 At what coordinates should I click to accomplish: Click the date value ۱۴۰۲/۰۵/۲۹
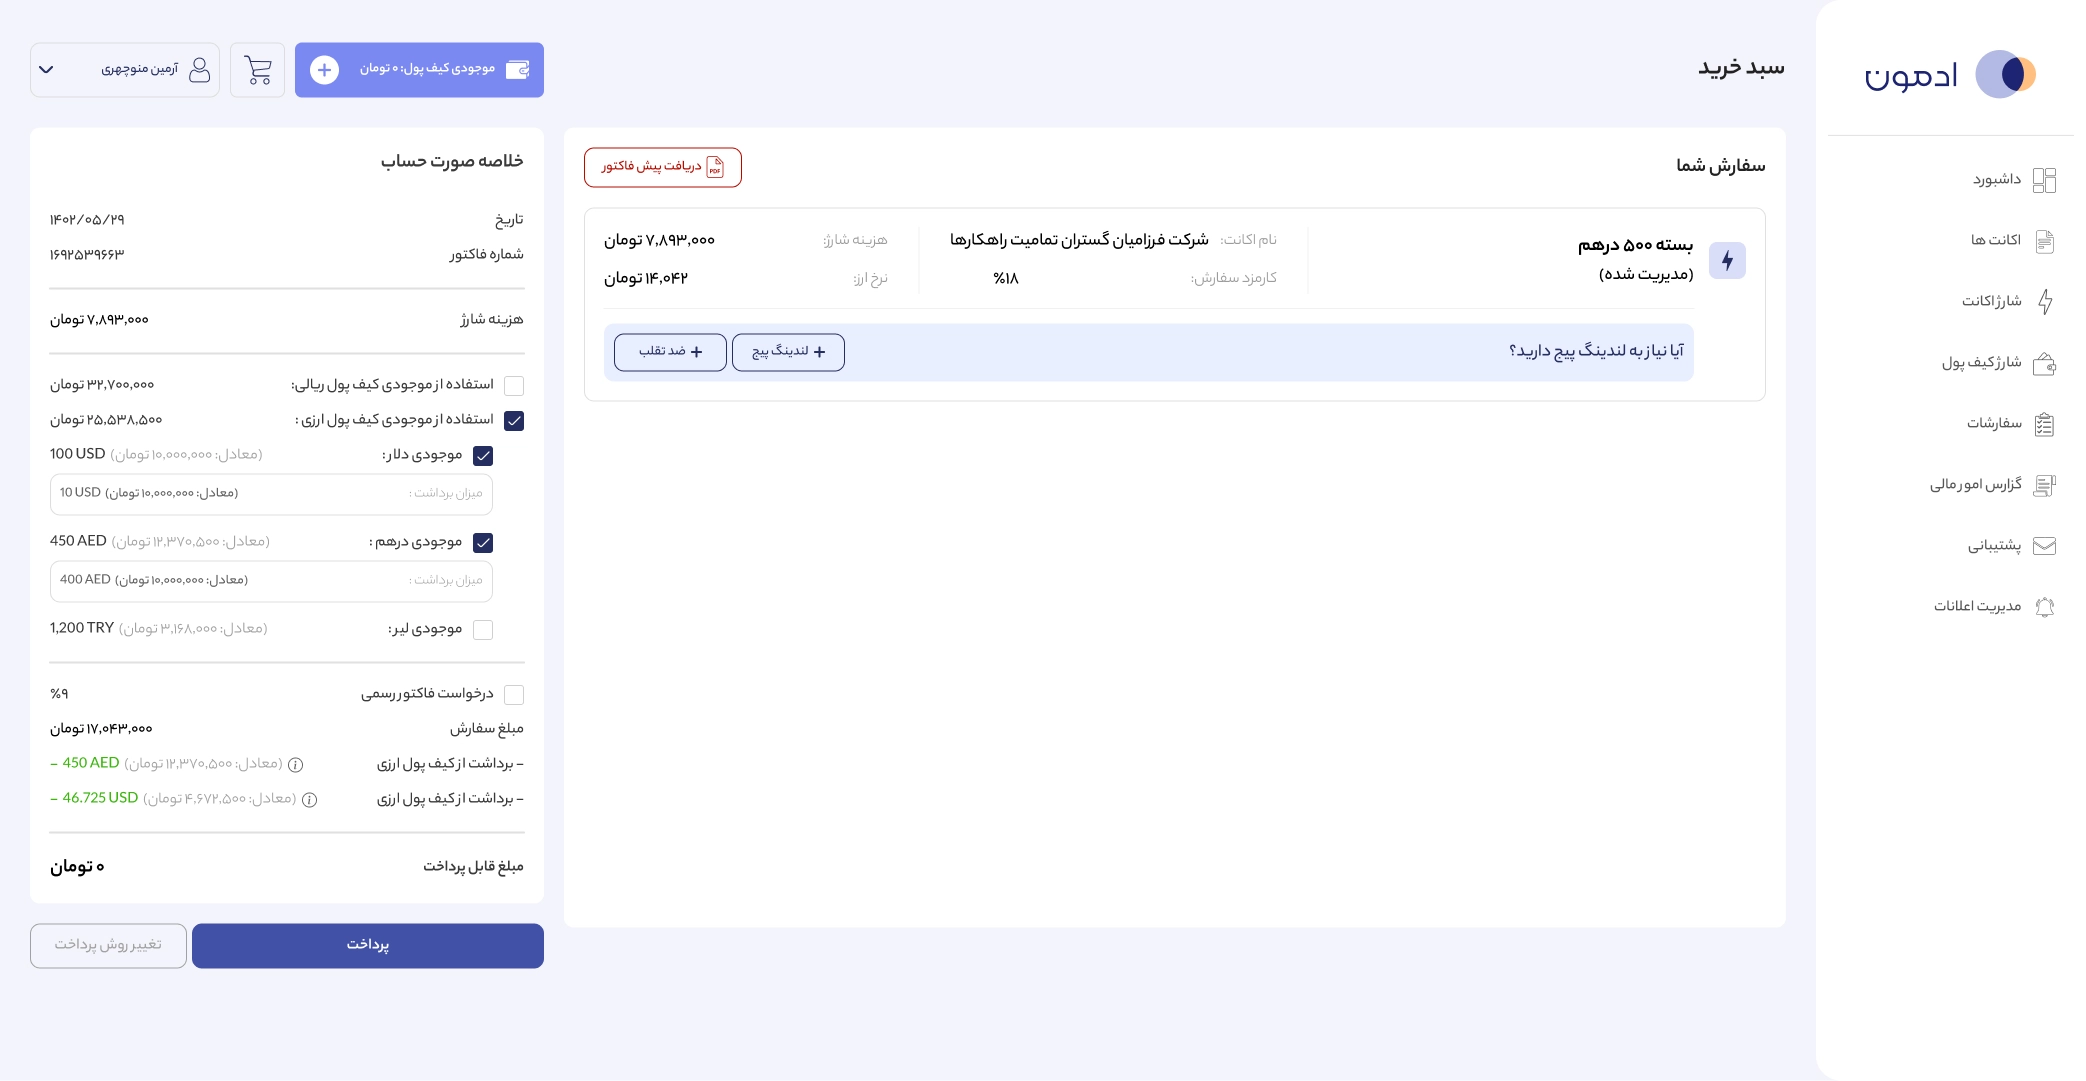tap(87, 220)
